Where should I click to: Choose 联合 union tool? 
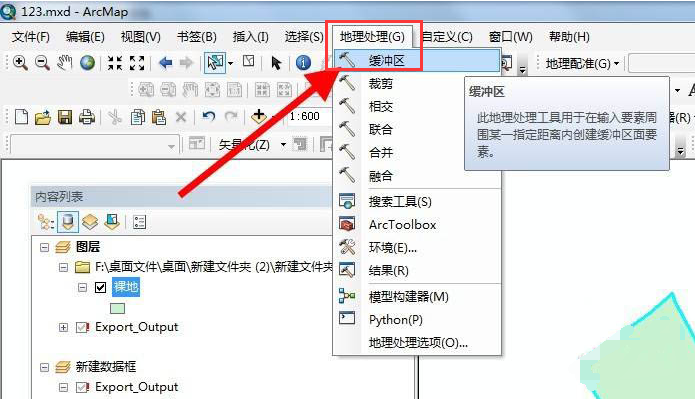417,129
